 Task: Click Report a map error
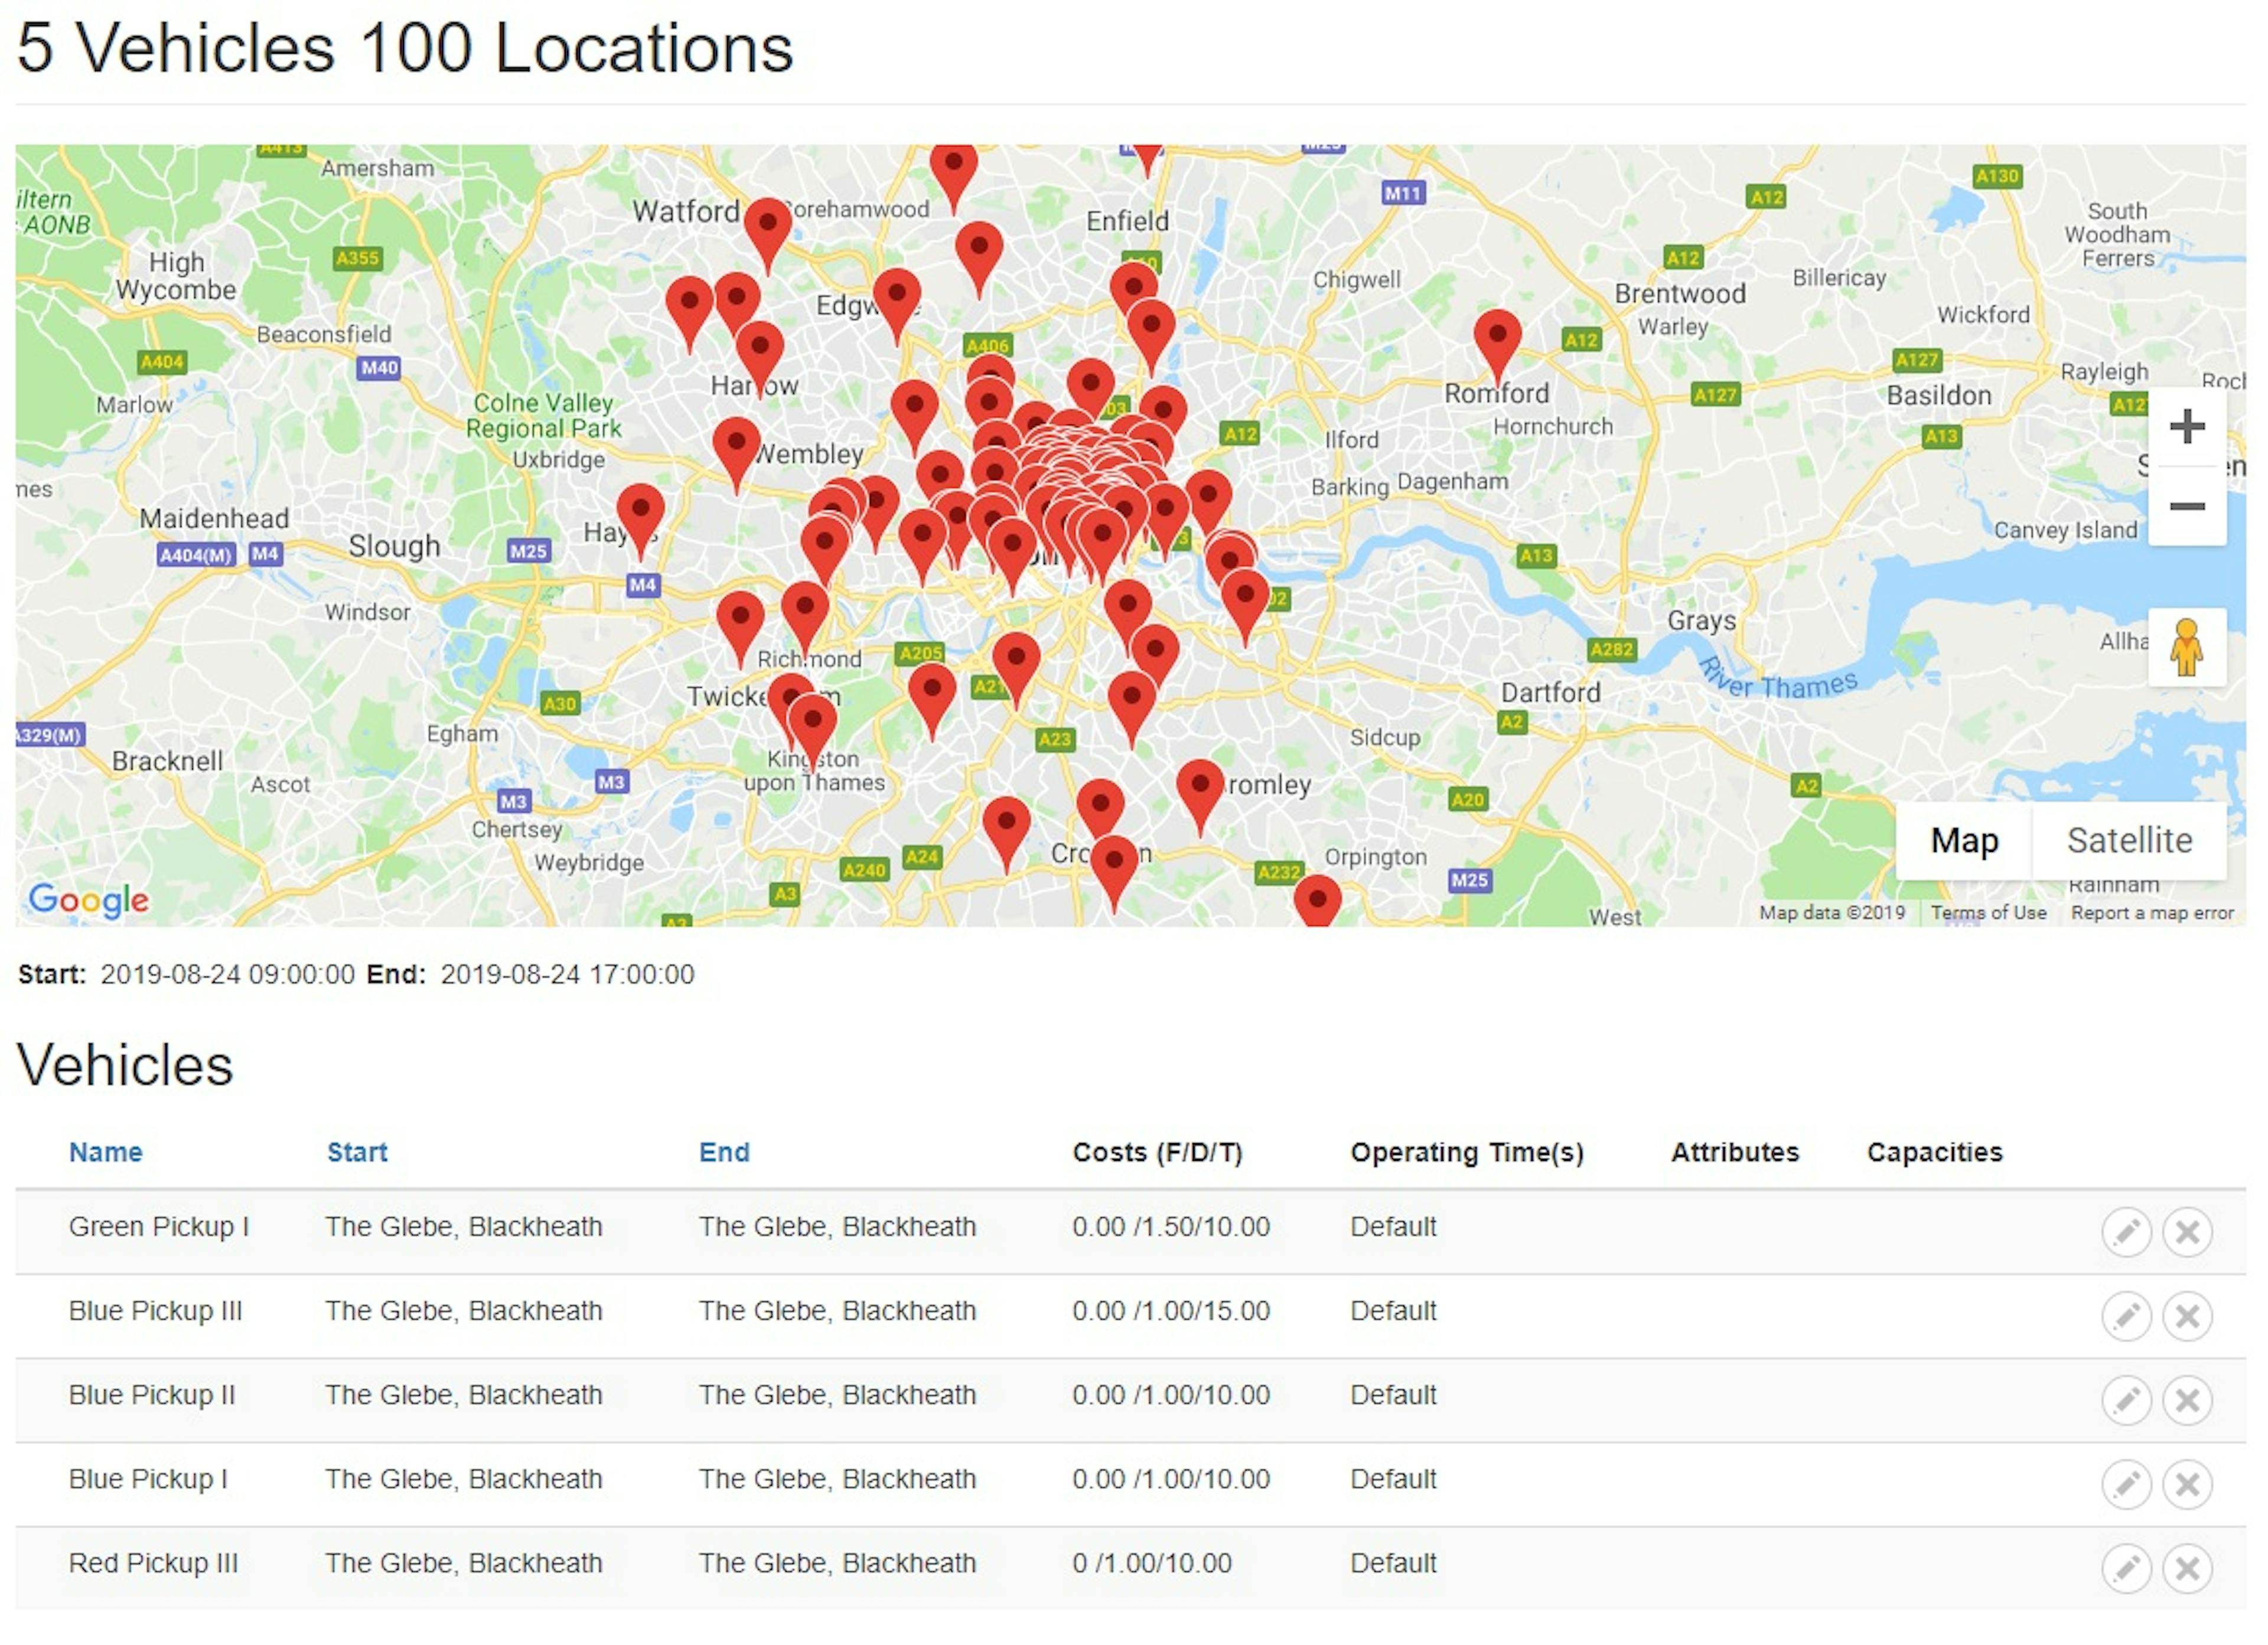(x=2152, y=912)
